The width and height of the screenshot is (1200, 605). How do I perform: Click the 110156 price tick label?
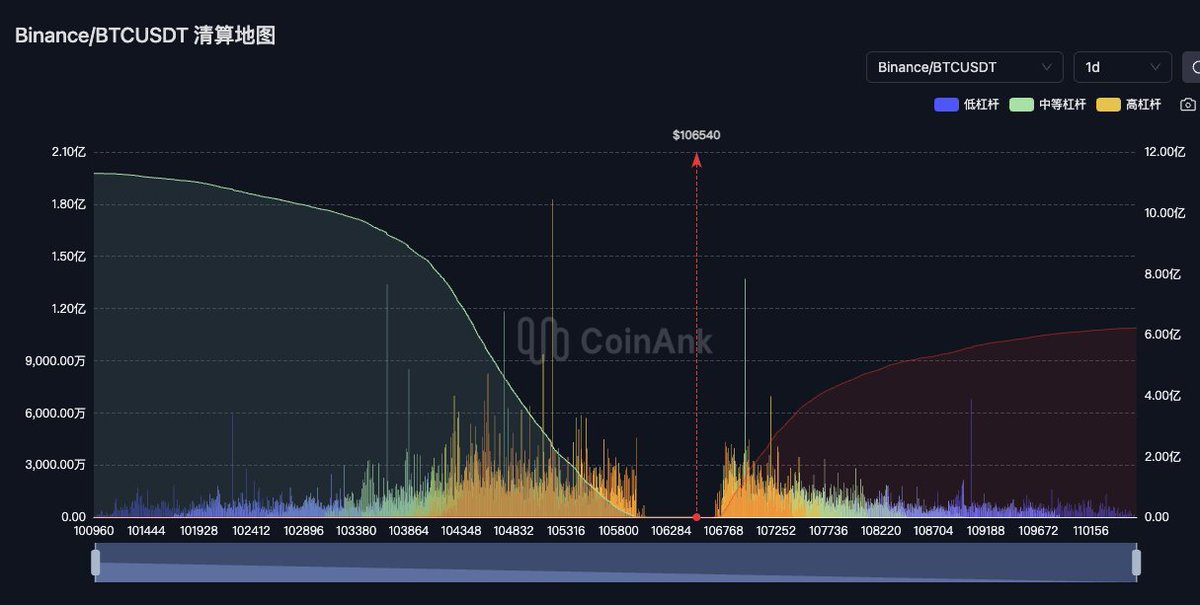(x=1090, y=531)
